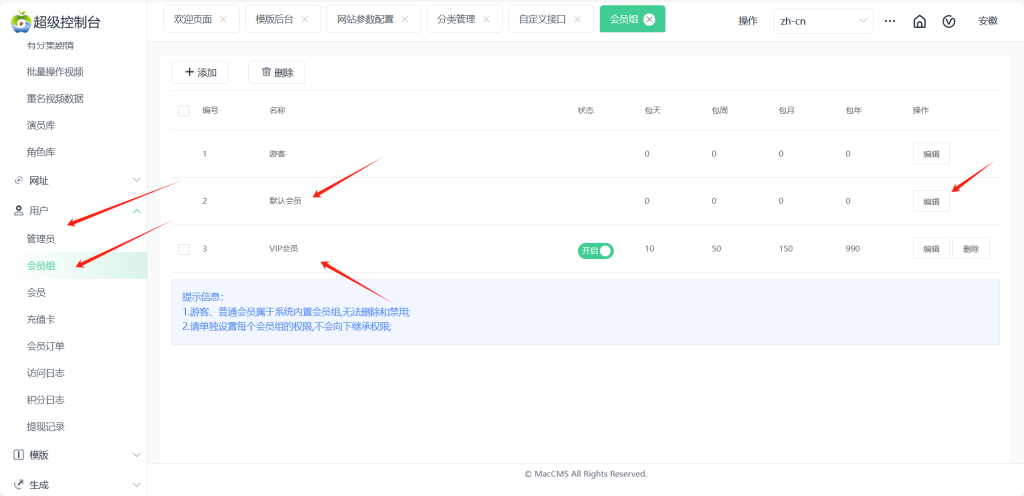Open 访问日志 in sidebar
1024x496 pixels.
(45, 373)
